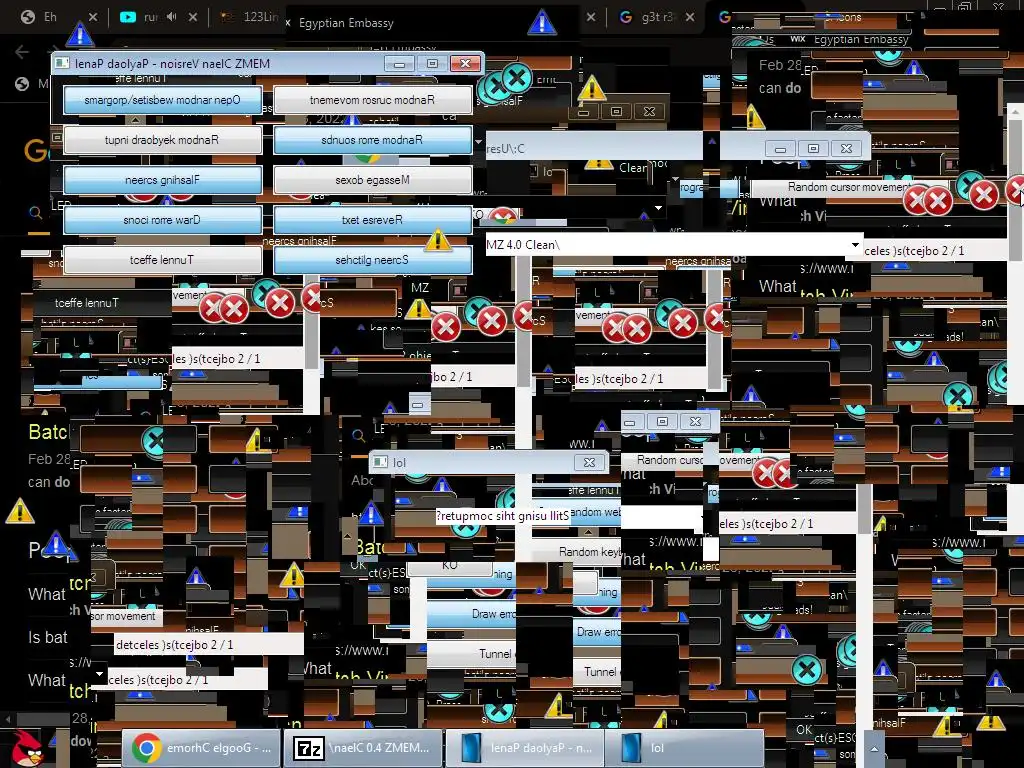Screen dimensions: 1024x768
Task: Click the 7z icon in the taskbar
Action: (x=308, y=748)
